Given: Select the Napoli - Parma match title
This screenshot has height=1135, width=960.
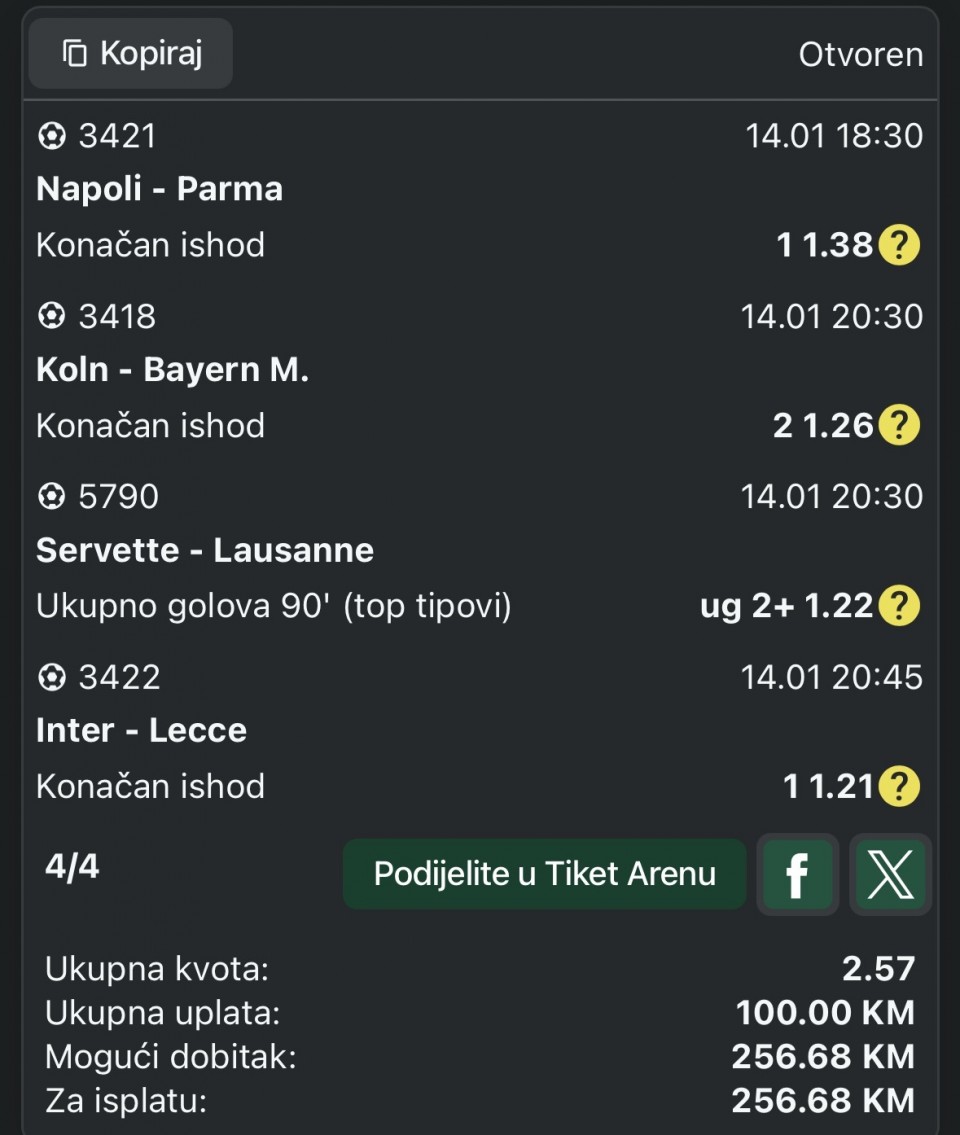Looking at the screenshot, I should (159, 189).
